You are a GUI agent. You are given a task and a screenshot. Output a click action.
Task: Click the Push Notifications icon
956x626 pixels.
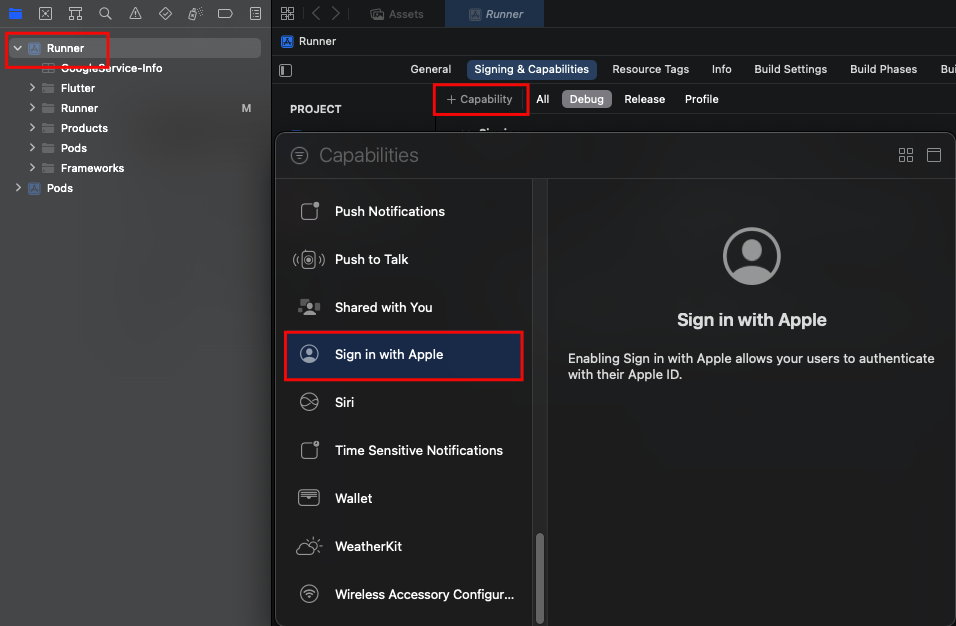310,211
